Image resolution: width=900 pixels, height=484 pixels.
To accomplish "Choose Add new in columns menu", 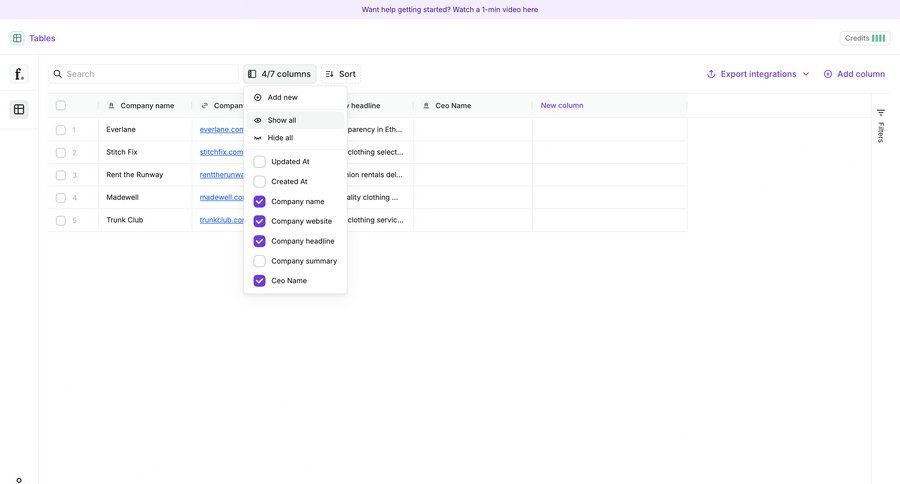I will pyautogui.click(x=295, y=97).
